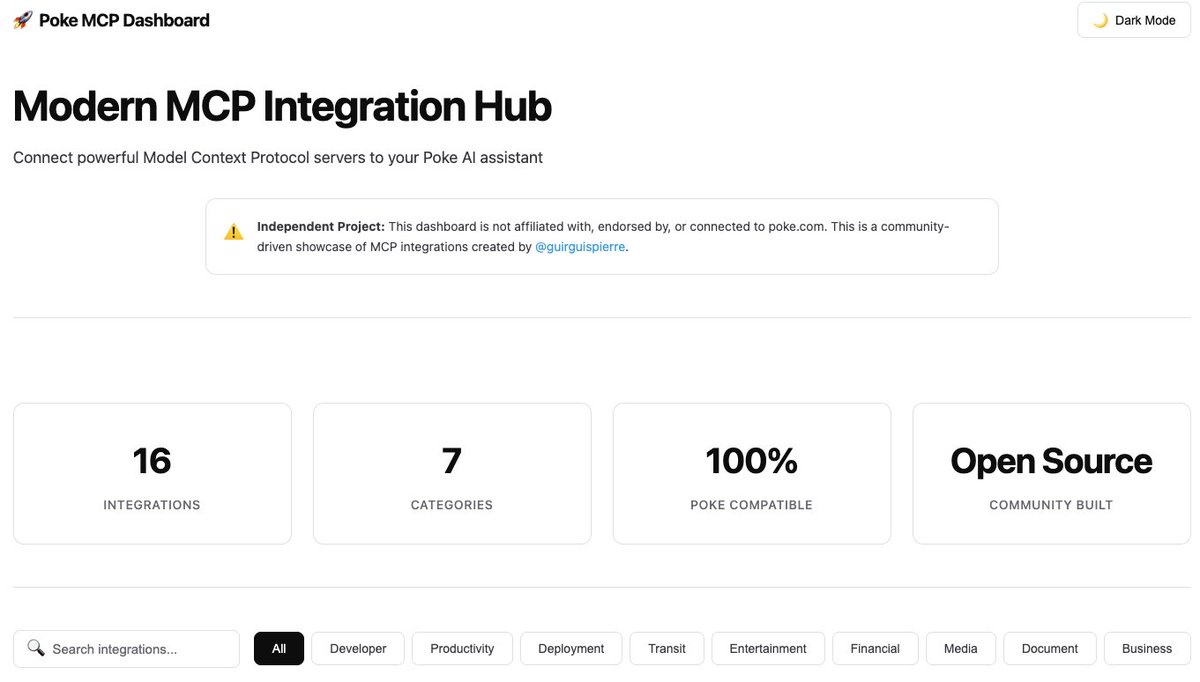1200x682 pixels.
Task: Choose the Financial filter chip
Action: click(x=875, y=649)
